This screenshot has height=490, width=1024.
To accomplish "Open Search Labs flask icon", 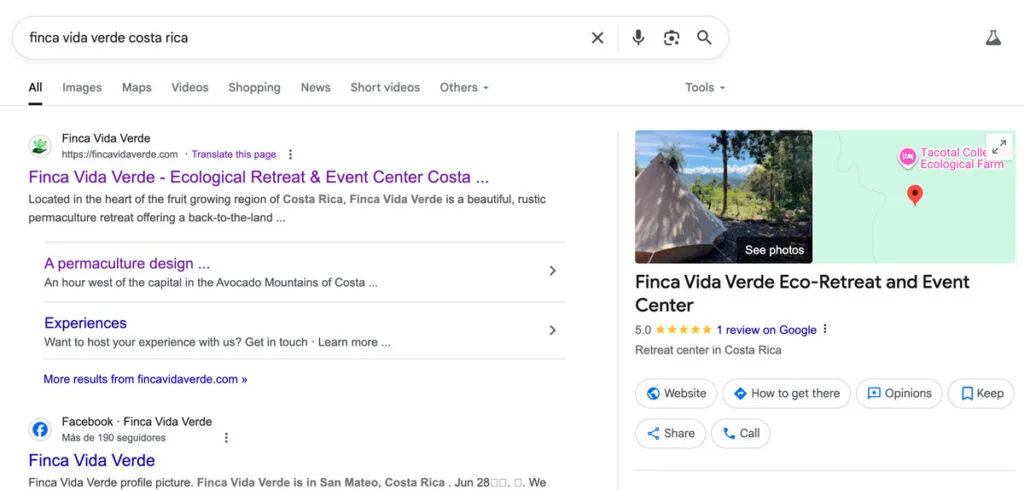I will click(x=993, y=38).
